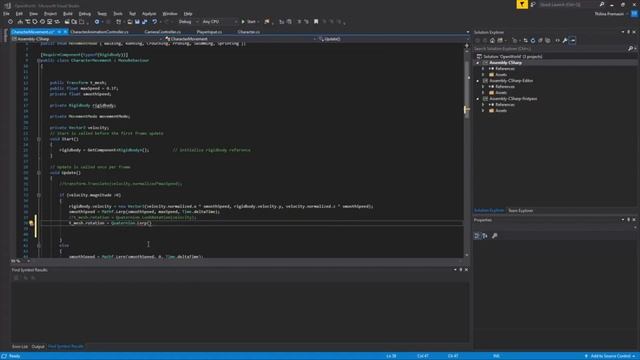
Task: Click the Solution Explorer View Code icon
Action: point(557,40)
